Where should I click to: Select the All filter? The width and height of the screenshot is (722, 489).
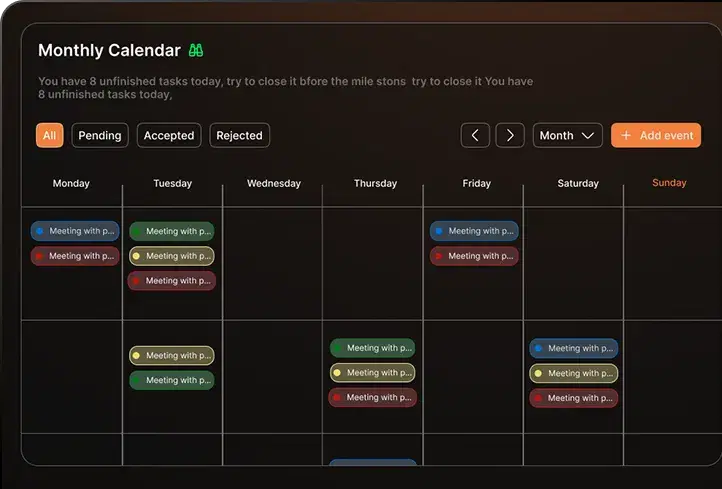click(49, 135)
